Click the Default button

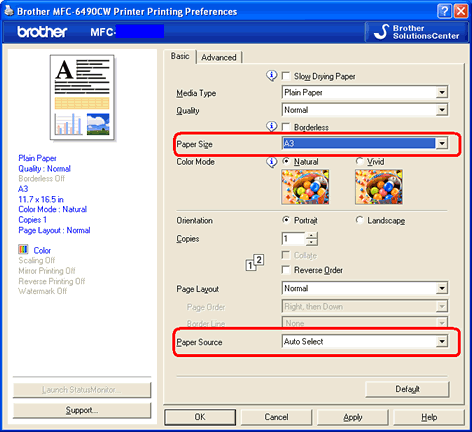coord(407,389)
